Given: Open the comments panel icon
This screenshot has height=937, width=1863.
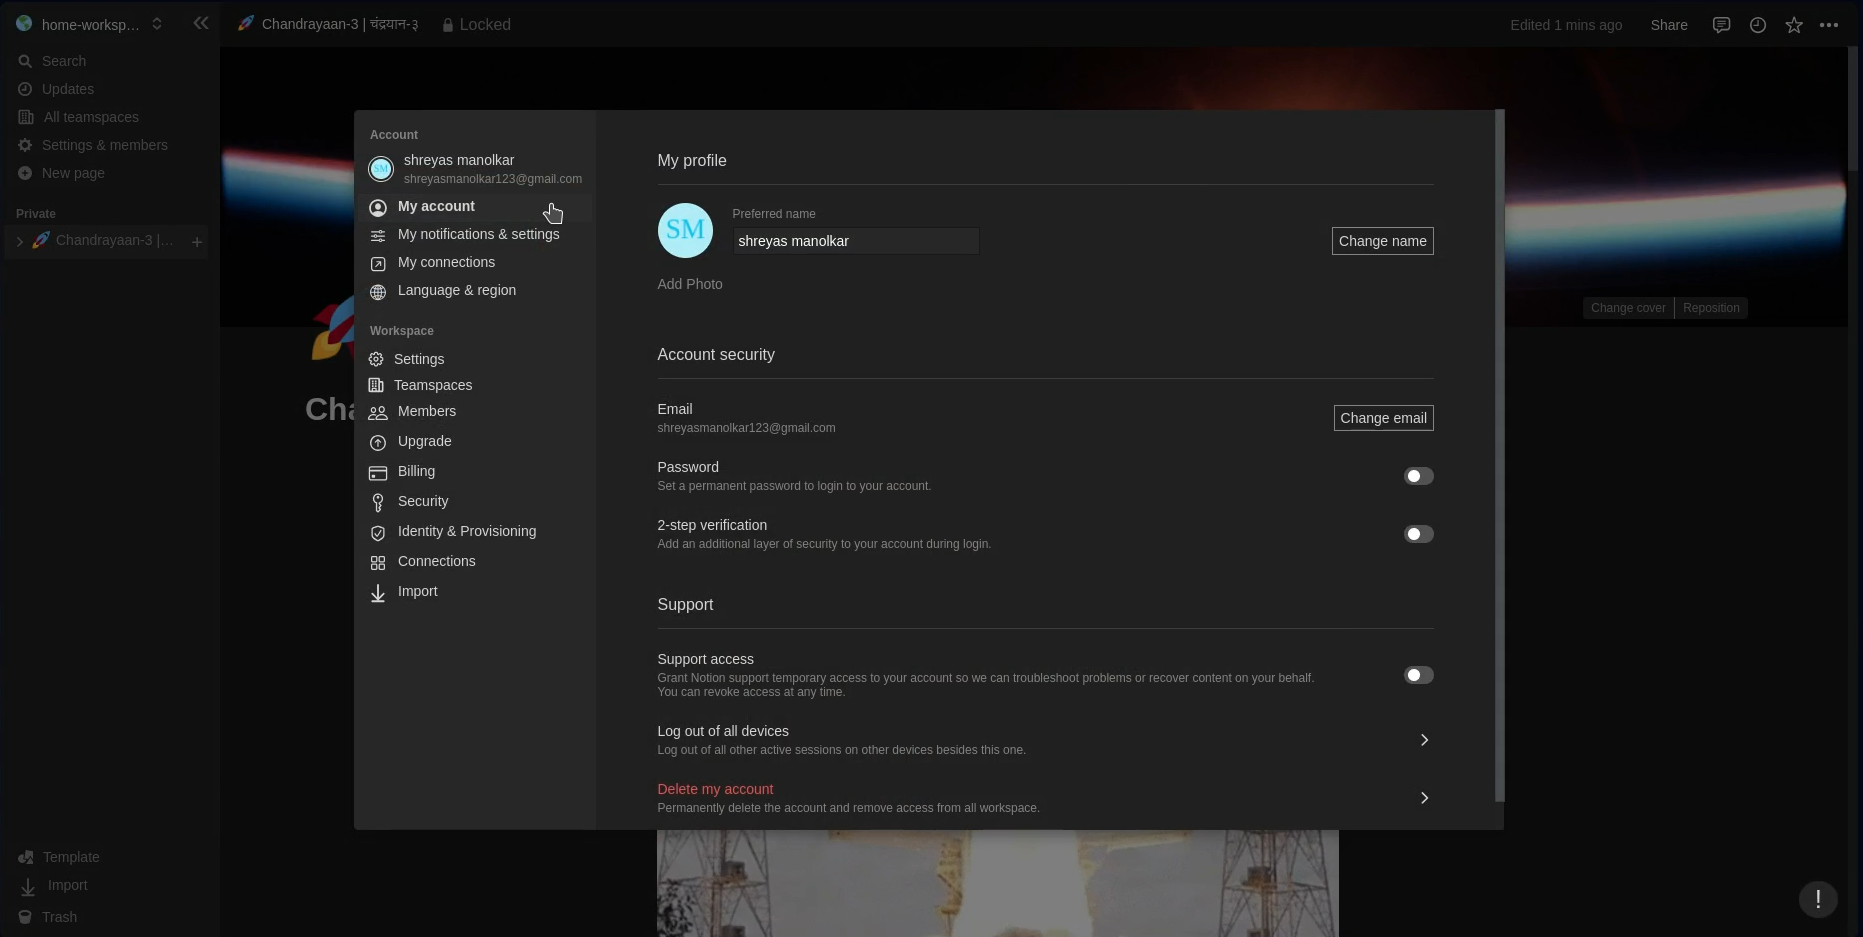Looking at the screenshot, I should [x=1721, y=25].
